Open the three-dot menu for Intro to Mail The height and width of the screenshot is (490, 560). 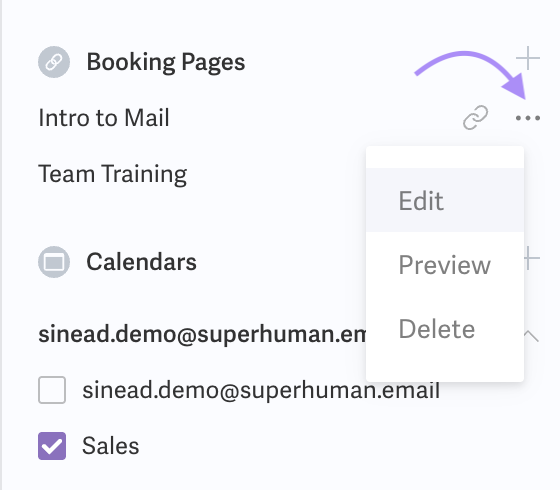[528, 118]
